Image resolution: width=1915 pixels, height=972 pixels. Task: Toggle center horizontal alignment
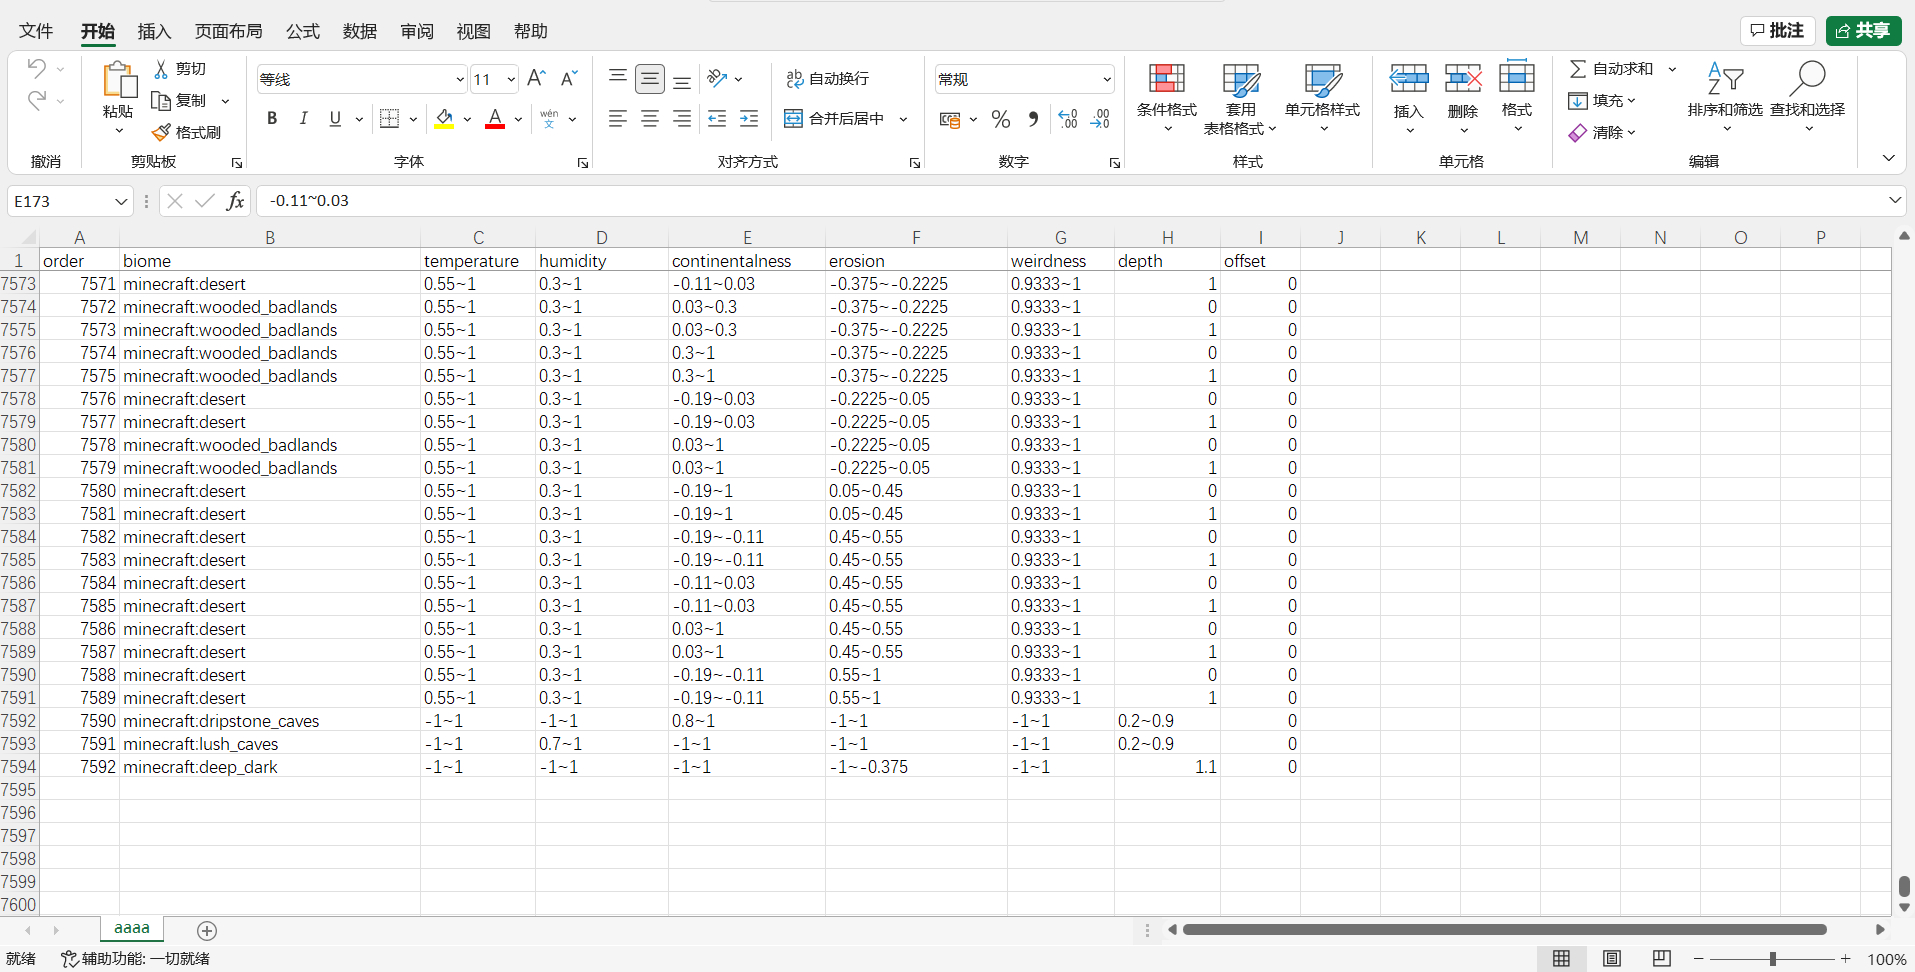click(x=650, y=119)
